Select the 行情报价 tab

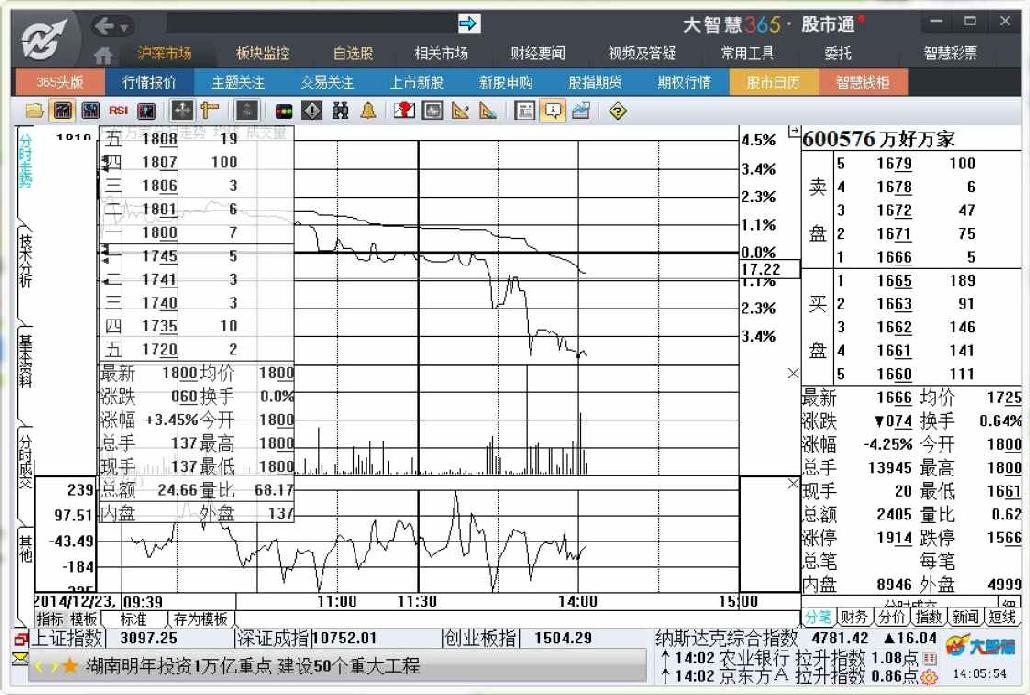[x=149, y=82]
